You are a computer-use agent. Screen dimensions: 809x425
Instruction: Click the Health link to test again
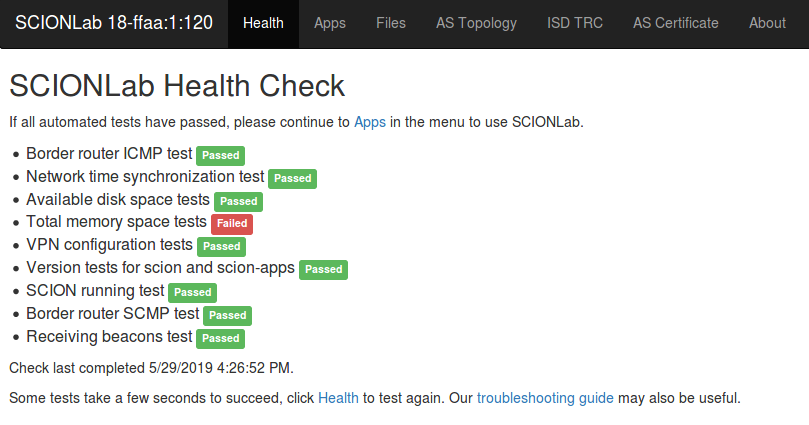[x=338, y=398]
